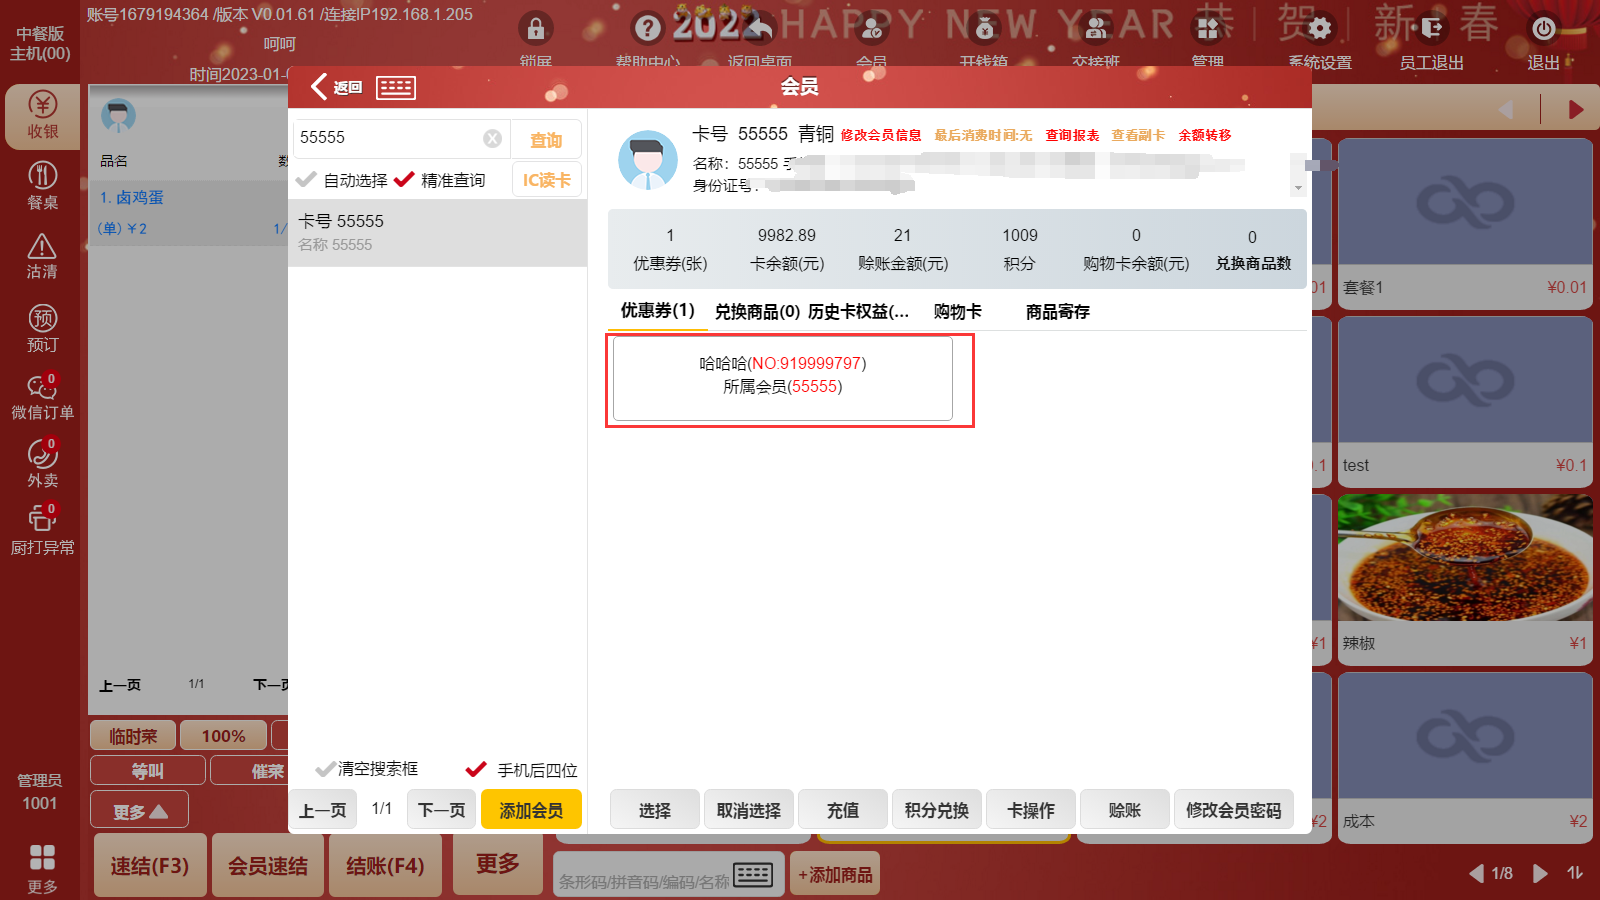Click the lock screen icon in top bar
1600x900 pixels.
[x=536, y=29]
